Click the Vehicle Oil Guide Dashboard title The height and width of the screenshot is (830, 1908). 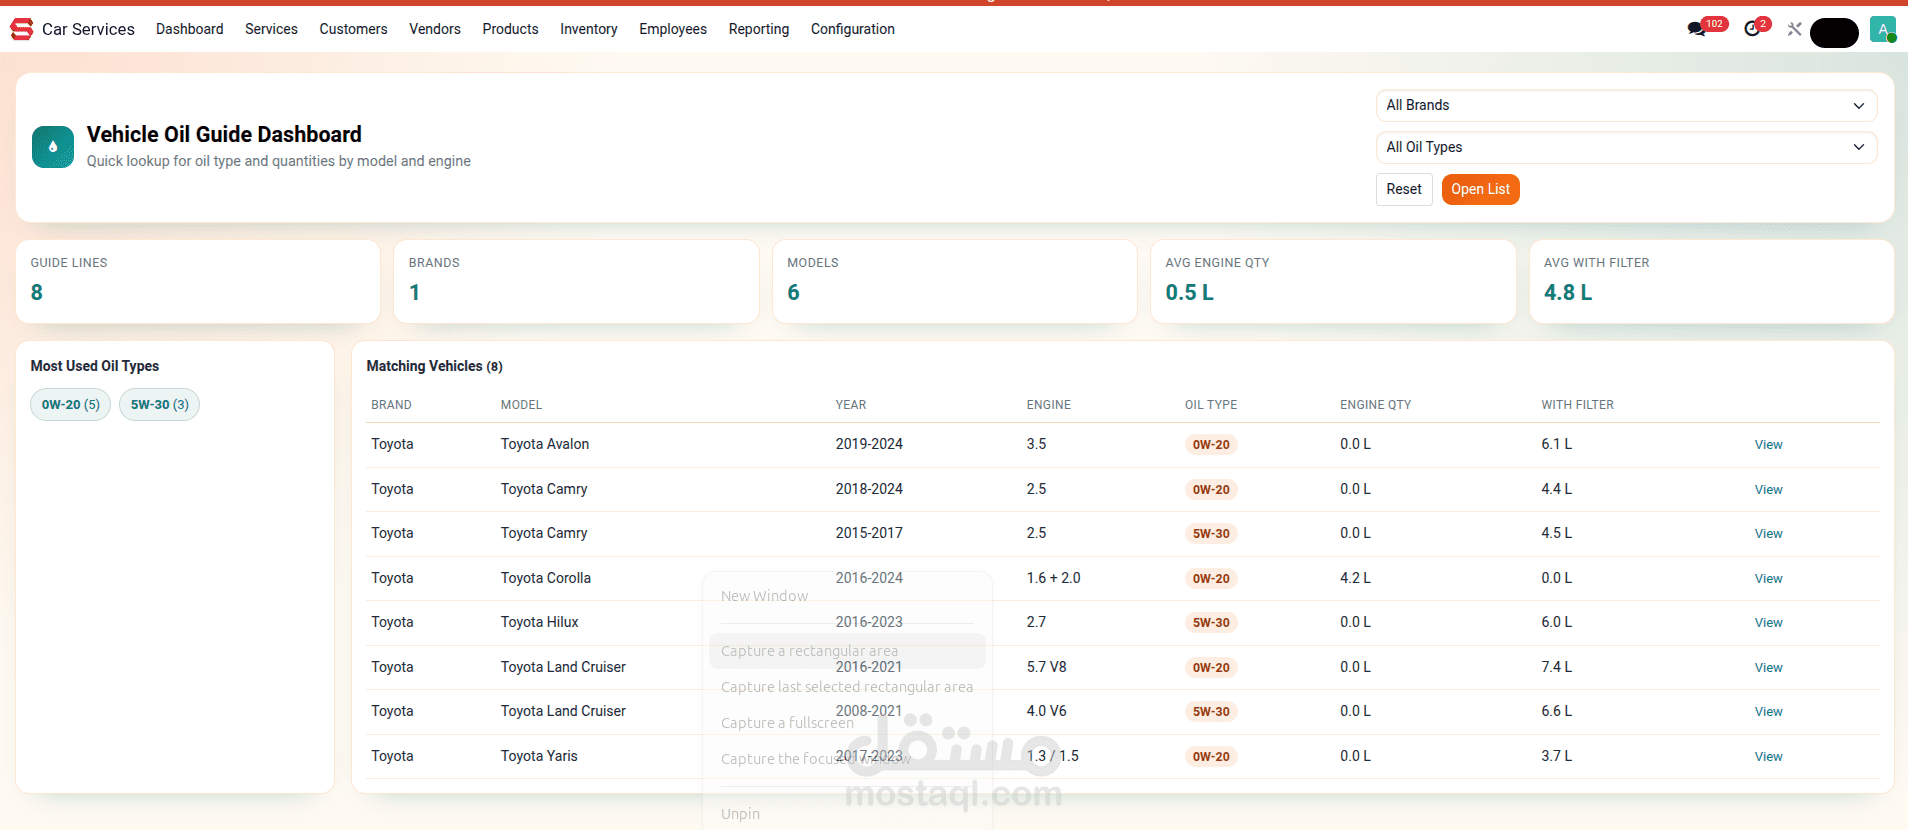pyautogui.click(x=224, y=134)
